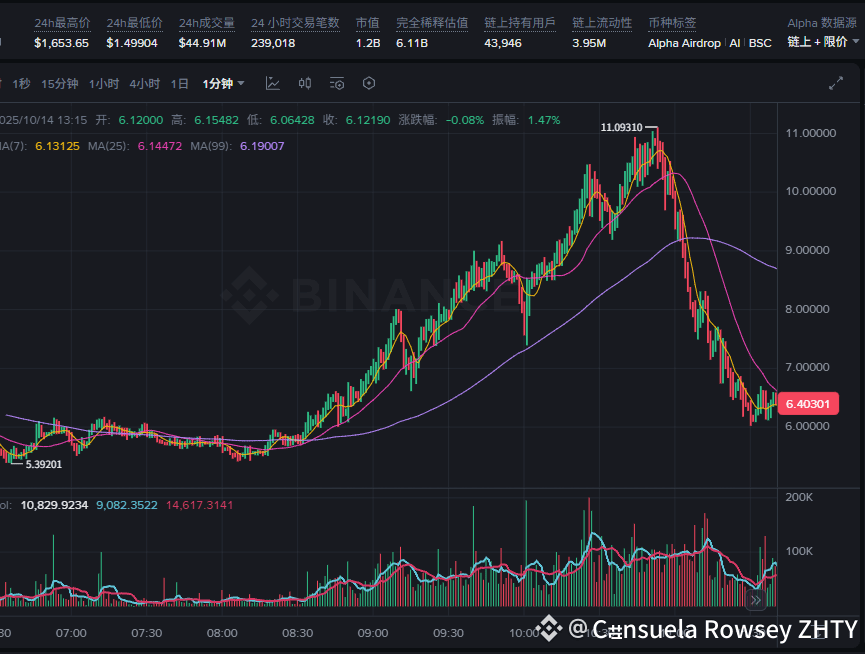Click the volume value 10,829.9234
This screenshot has height=654, width=865.
pos(54,505)
